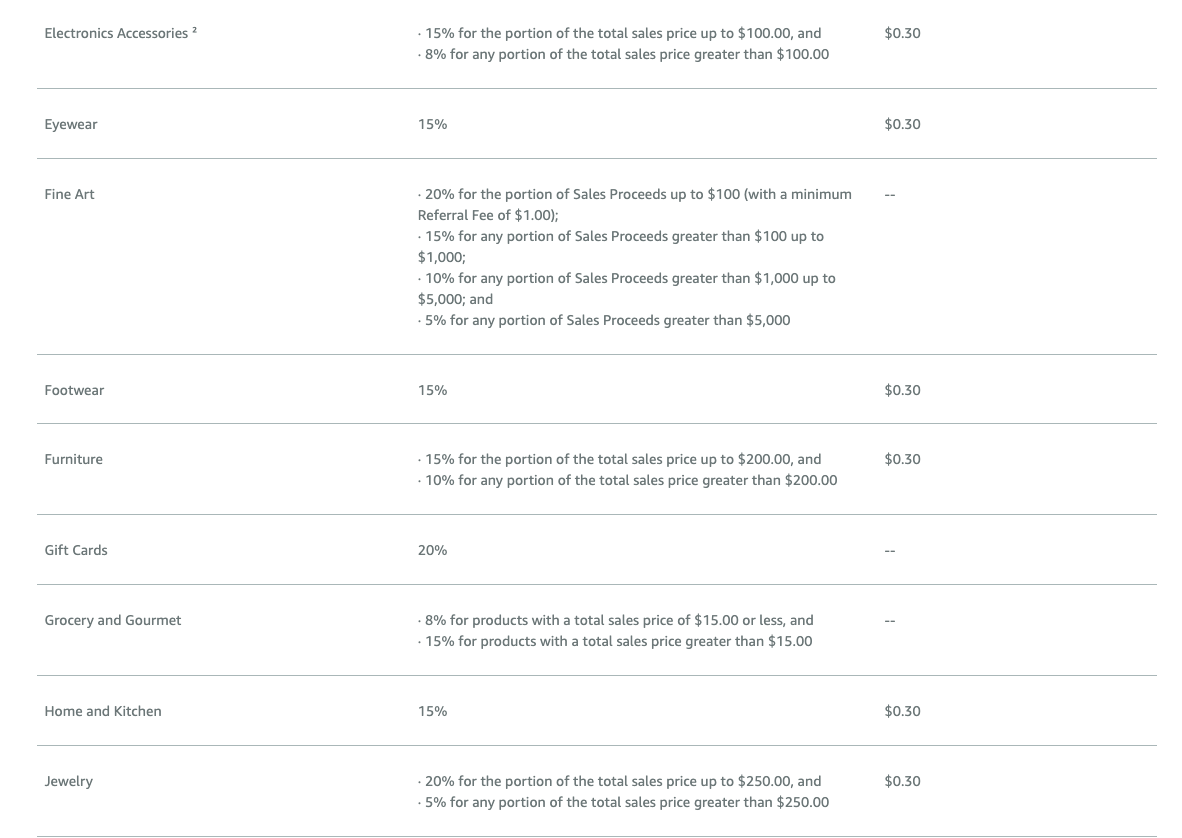Click the Grocery 8% for $15.00 or less line
1182x838 pixels.
tap(616, 620)
